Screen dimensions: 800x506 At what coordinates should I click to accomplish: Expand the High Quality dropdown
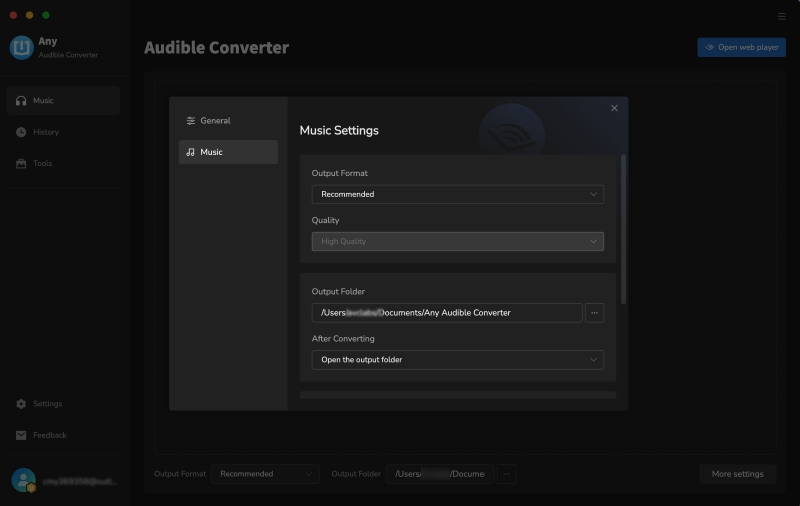(458, 241)
